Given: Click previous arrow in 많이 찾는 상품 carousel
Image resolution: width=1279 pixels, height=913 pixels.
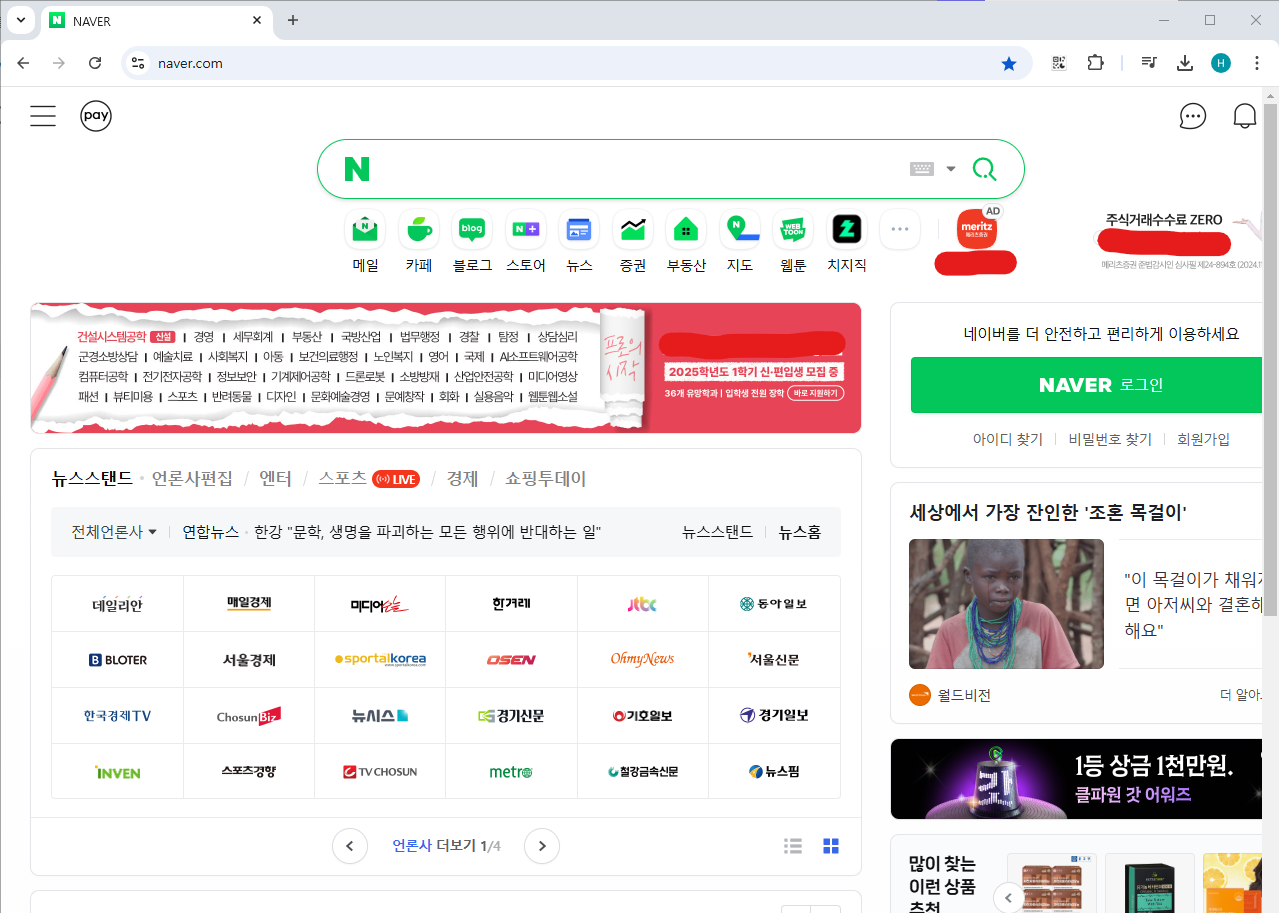Looking at the screenshot, I should 1007,898.
